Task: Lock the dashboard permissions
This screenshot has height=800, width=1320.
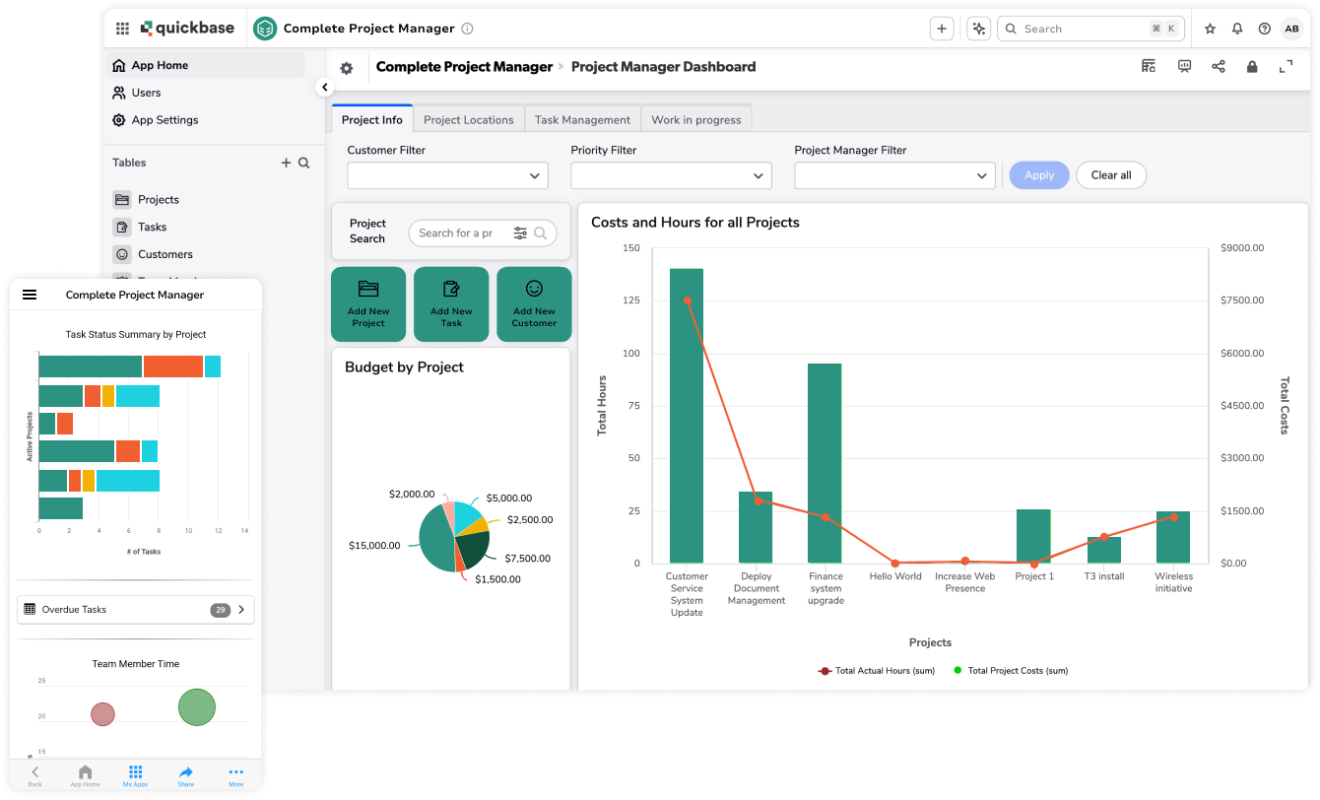Action: [1252, 66]
